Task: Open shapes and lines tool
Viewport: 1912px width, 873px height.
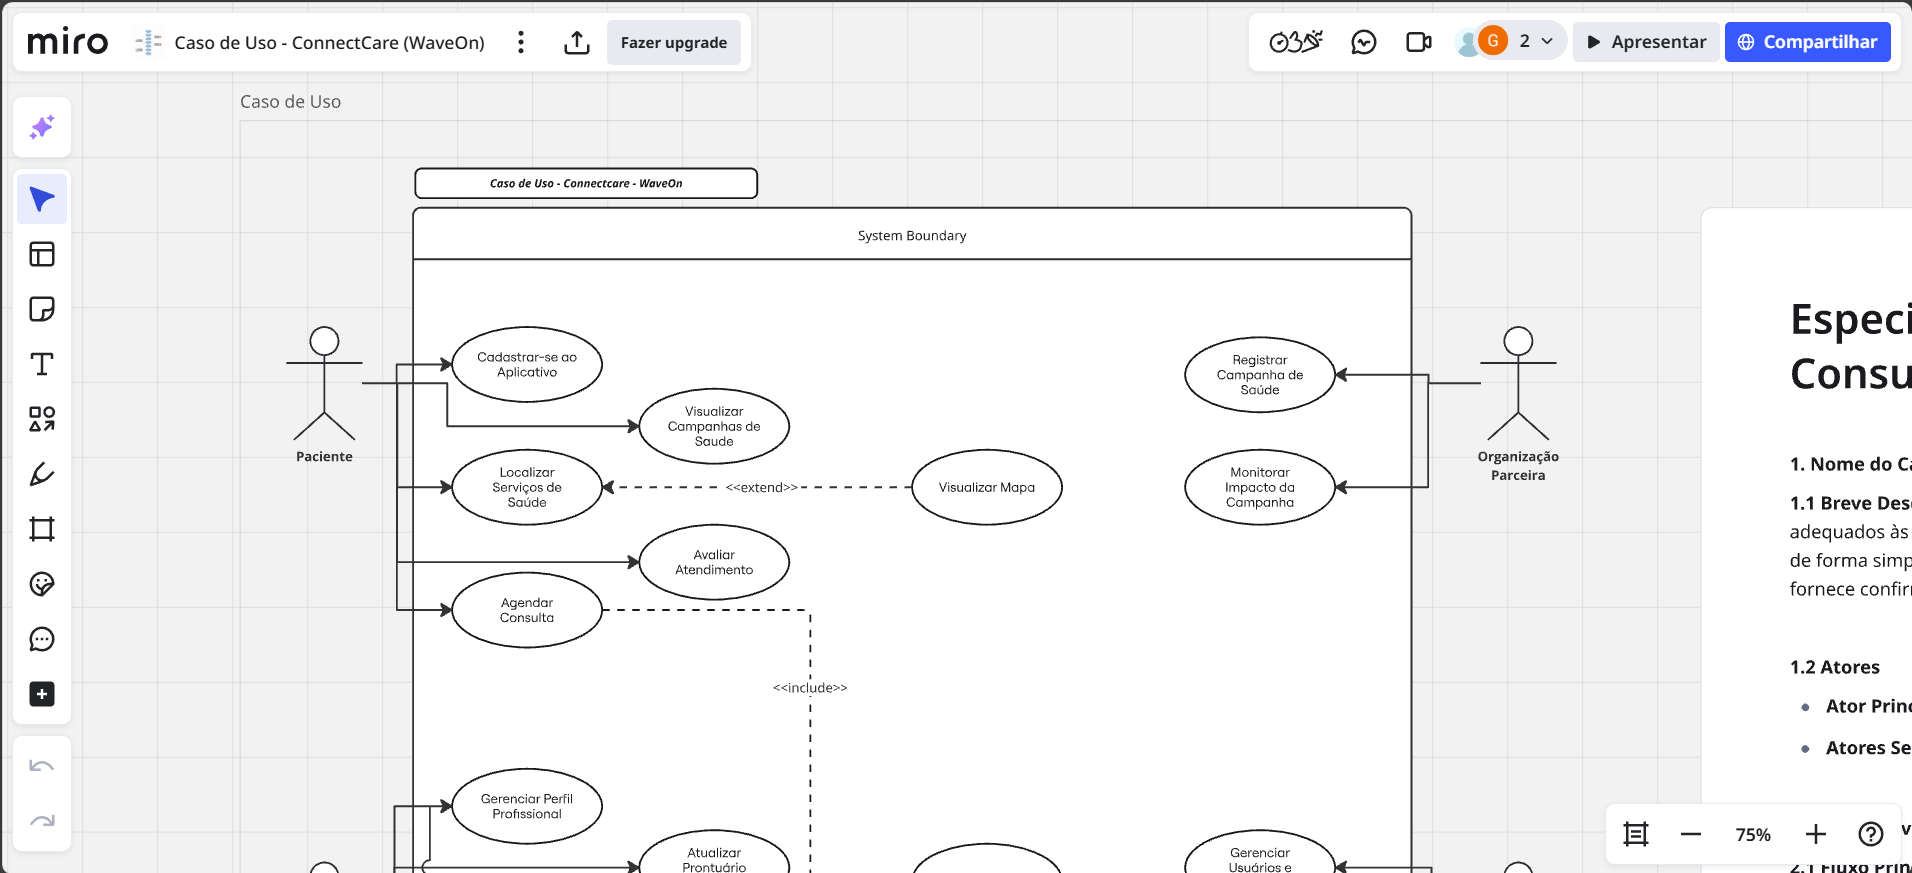Action: pyautogui.click(x=42, y=419)
